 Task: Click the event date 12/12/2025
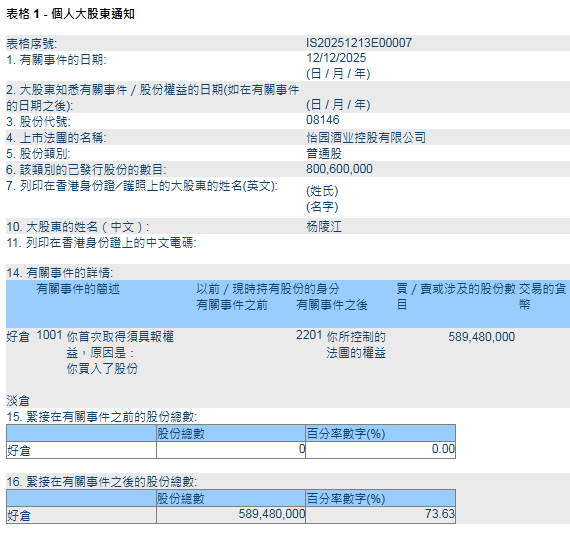point(336,58)
